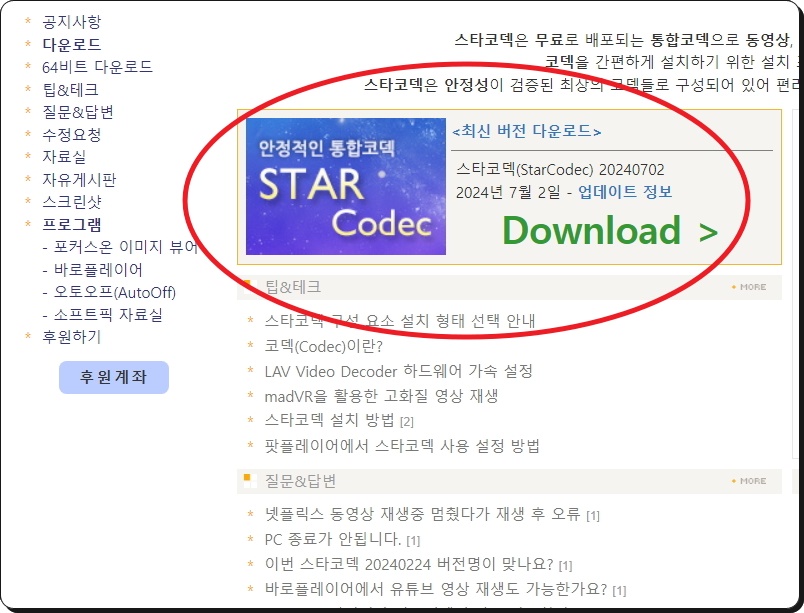Open 이번 스타코덱 20240224 버전명이 맞나요? question
Image resolution: width=804 pixels, height=613 pixels.
pos(409,564)
